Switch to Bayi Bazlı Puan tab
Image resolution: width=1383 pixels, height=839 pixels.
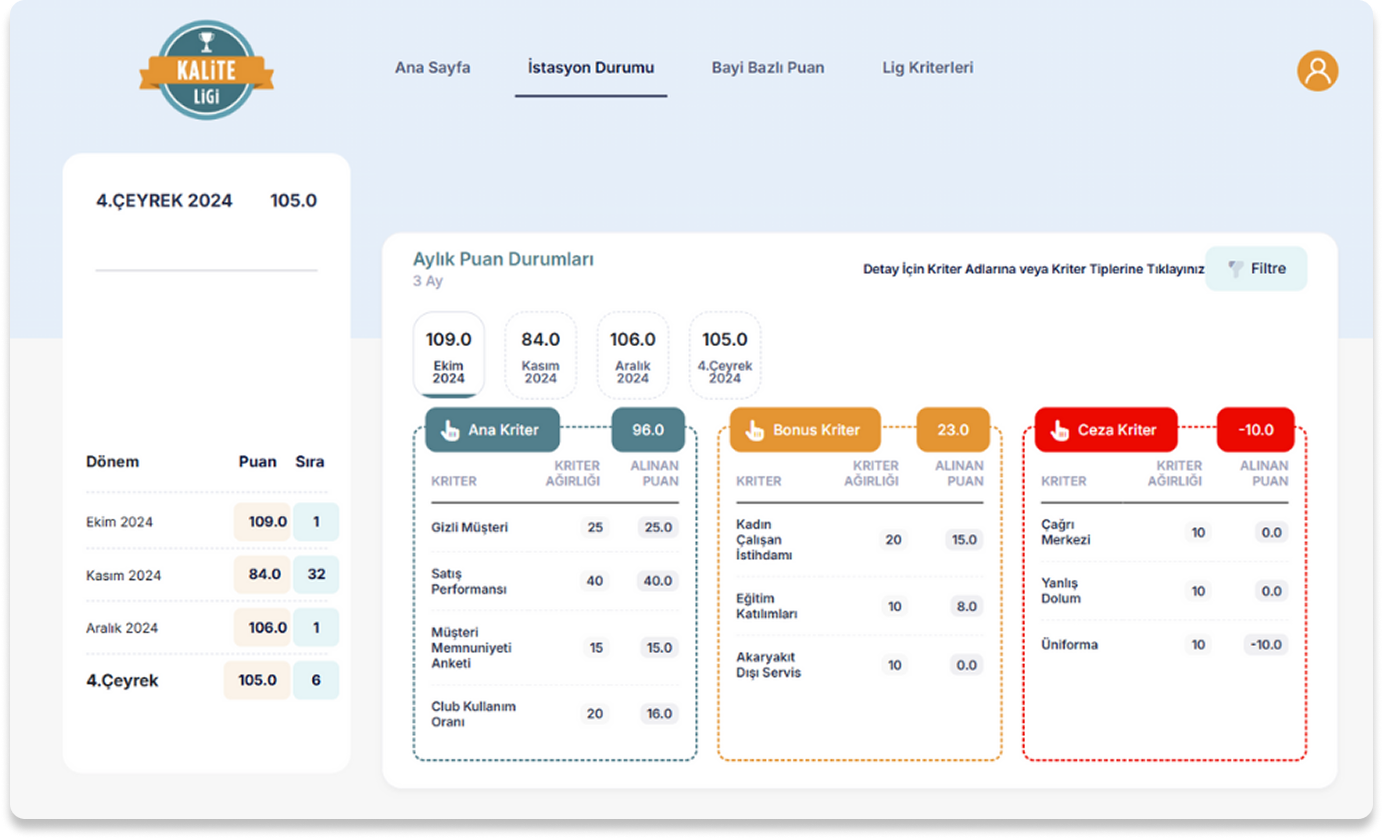click(767, 68)
